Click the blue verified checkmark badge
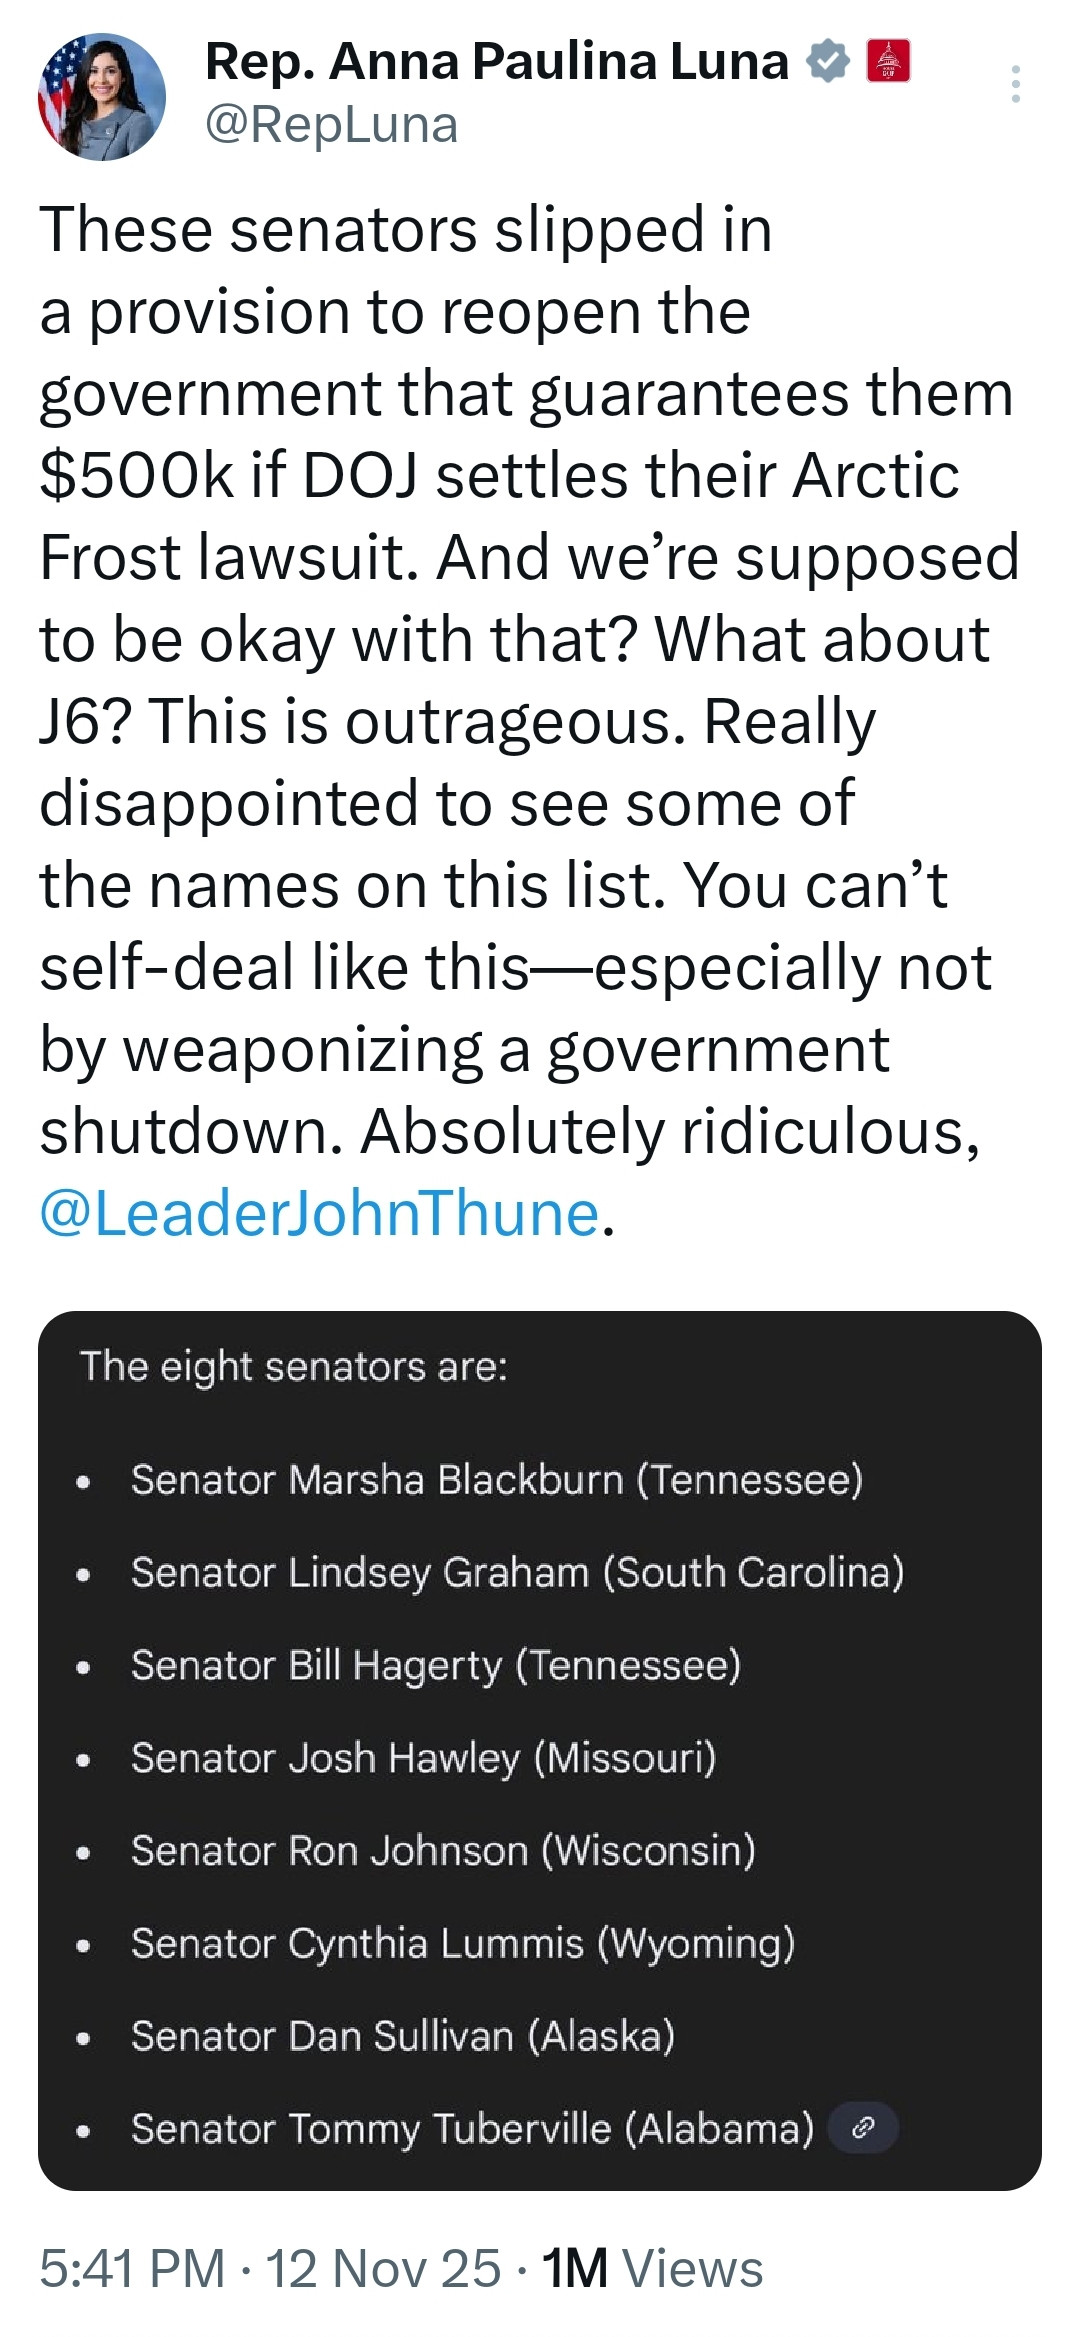Viewport: 1080px width, 2337px height. 828,62
